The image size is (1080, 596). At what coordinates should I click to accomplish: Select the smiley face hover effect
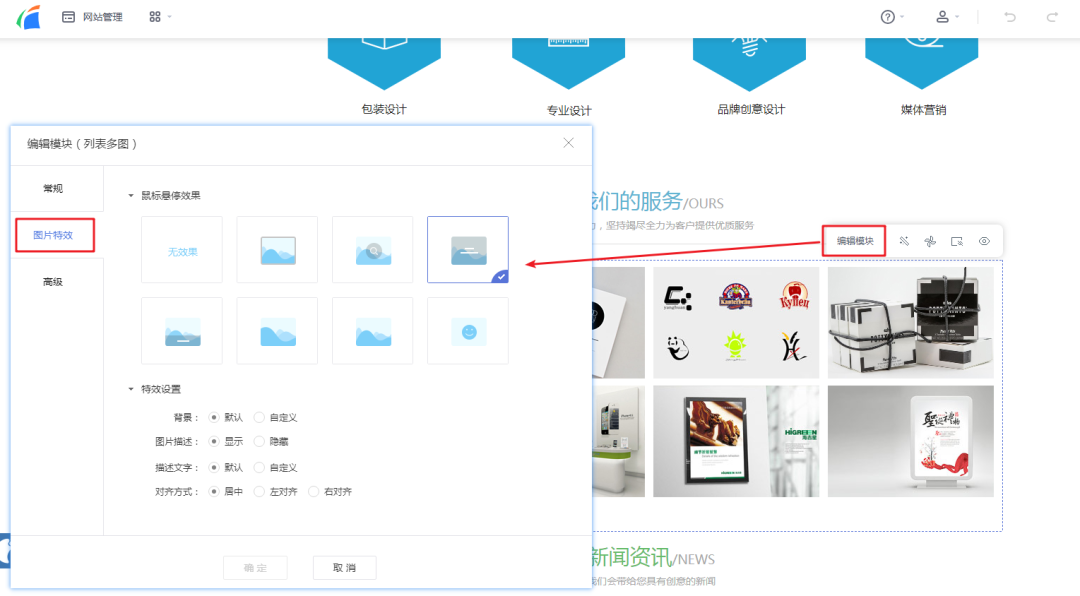pyautogui.click(x=468, y=331)
